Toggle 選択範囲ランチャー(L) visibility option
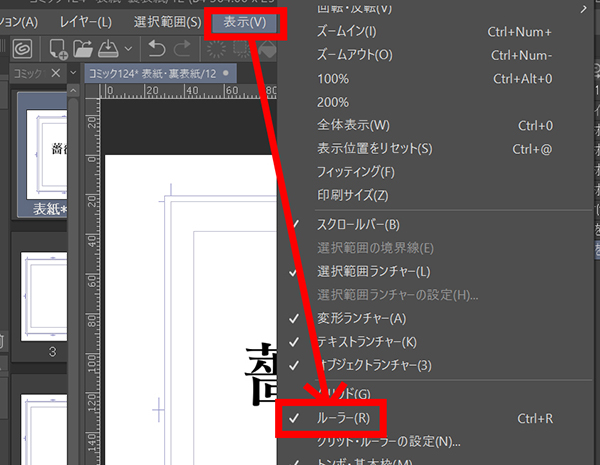 click(x=373, y=271)
